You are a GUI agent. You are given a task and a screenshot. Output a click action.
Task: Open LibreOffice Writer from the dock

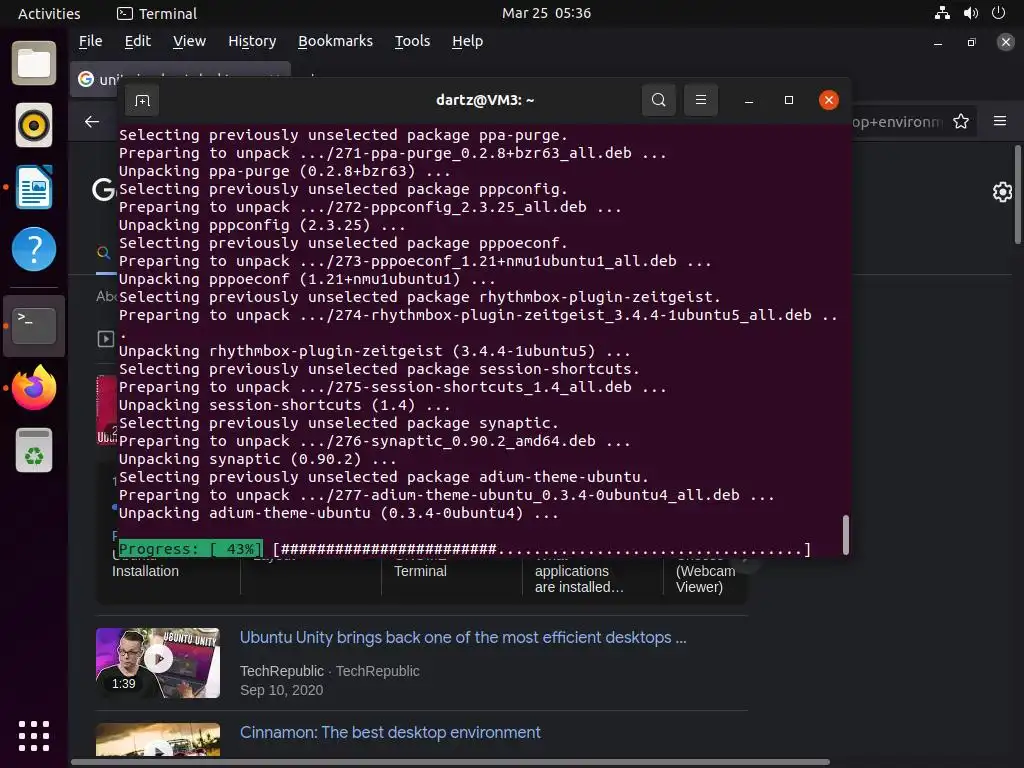[x=34, y=187]
